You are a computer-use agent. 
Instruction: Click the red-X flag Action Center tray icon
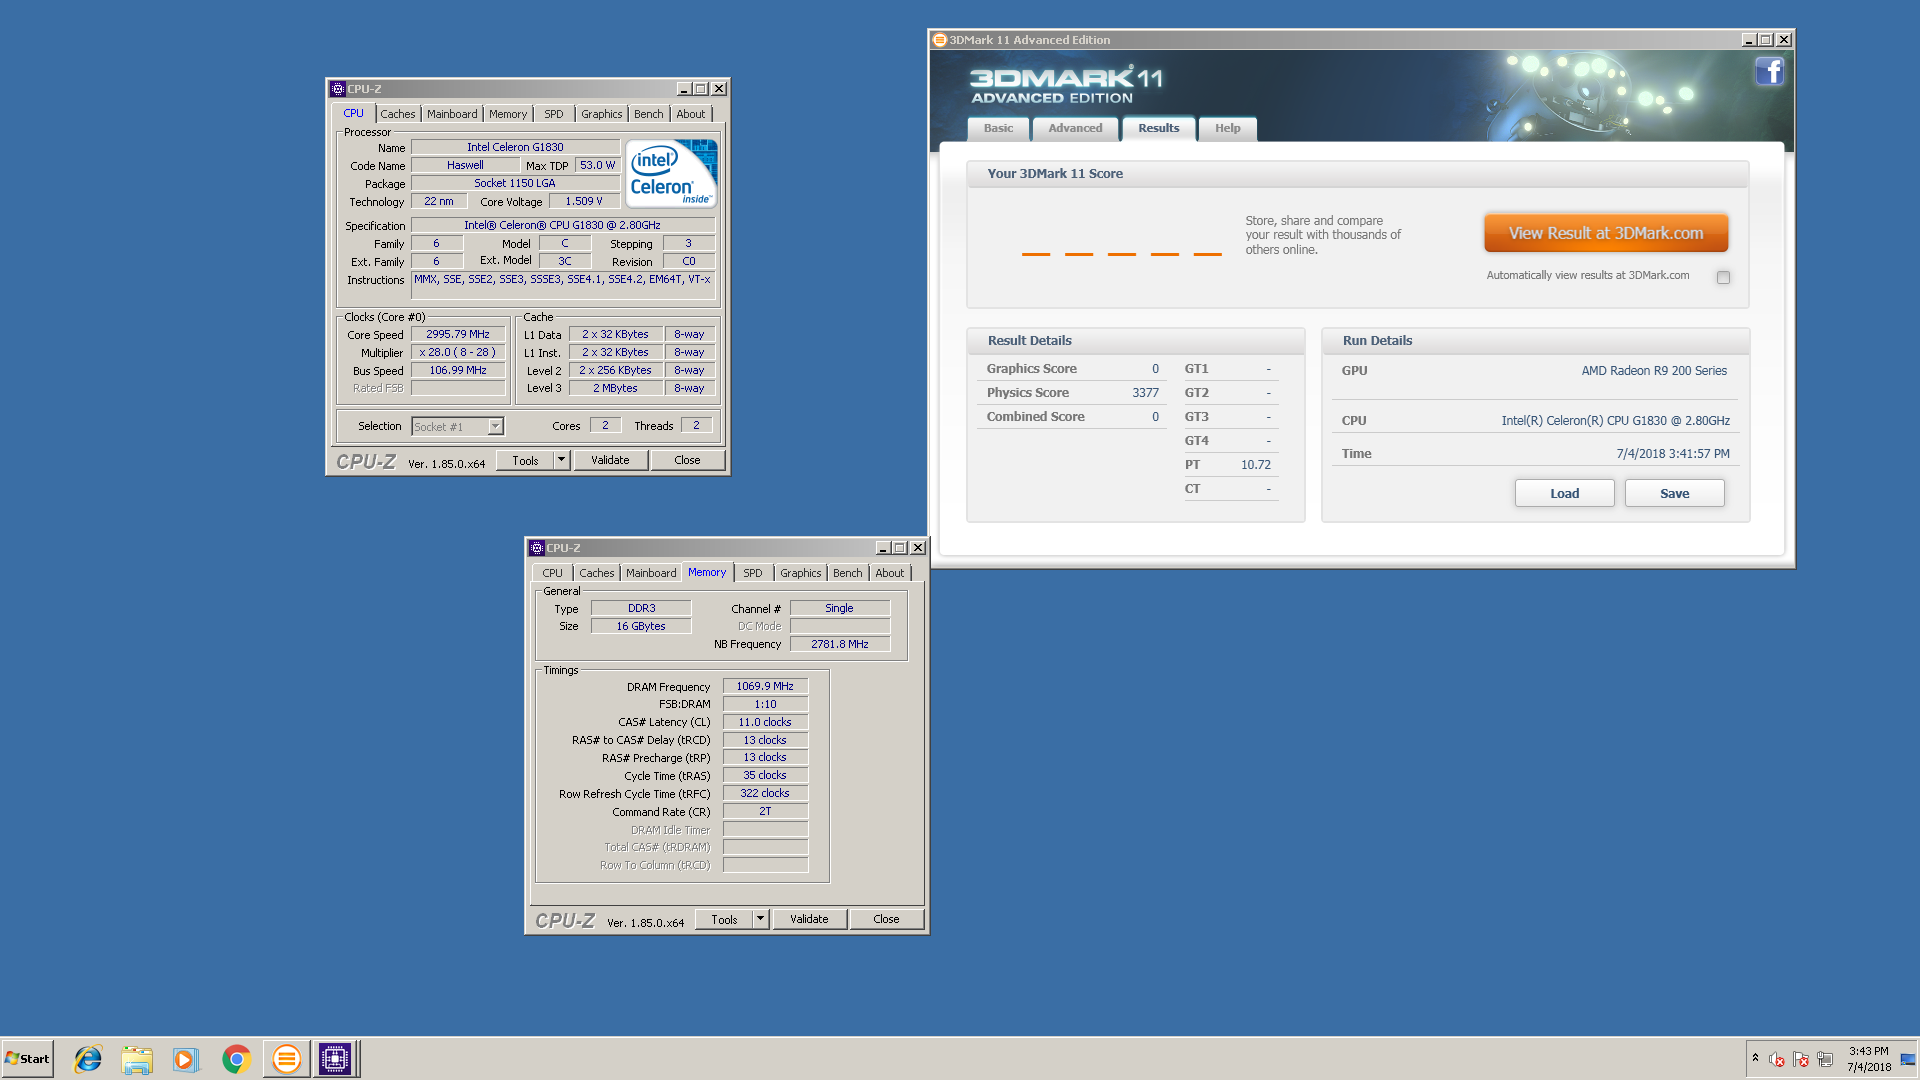1801,1059
